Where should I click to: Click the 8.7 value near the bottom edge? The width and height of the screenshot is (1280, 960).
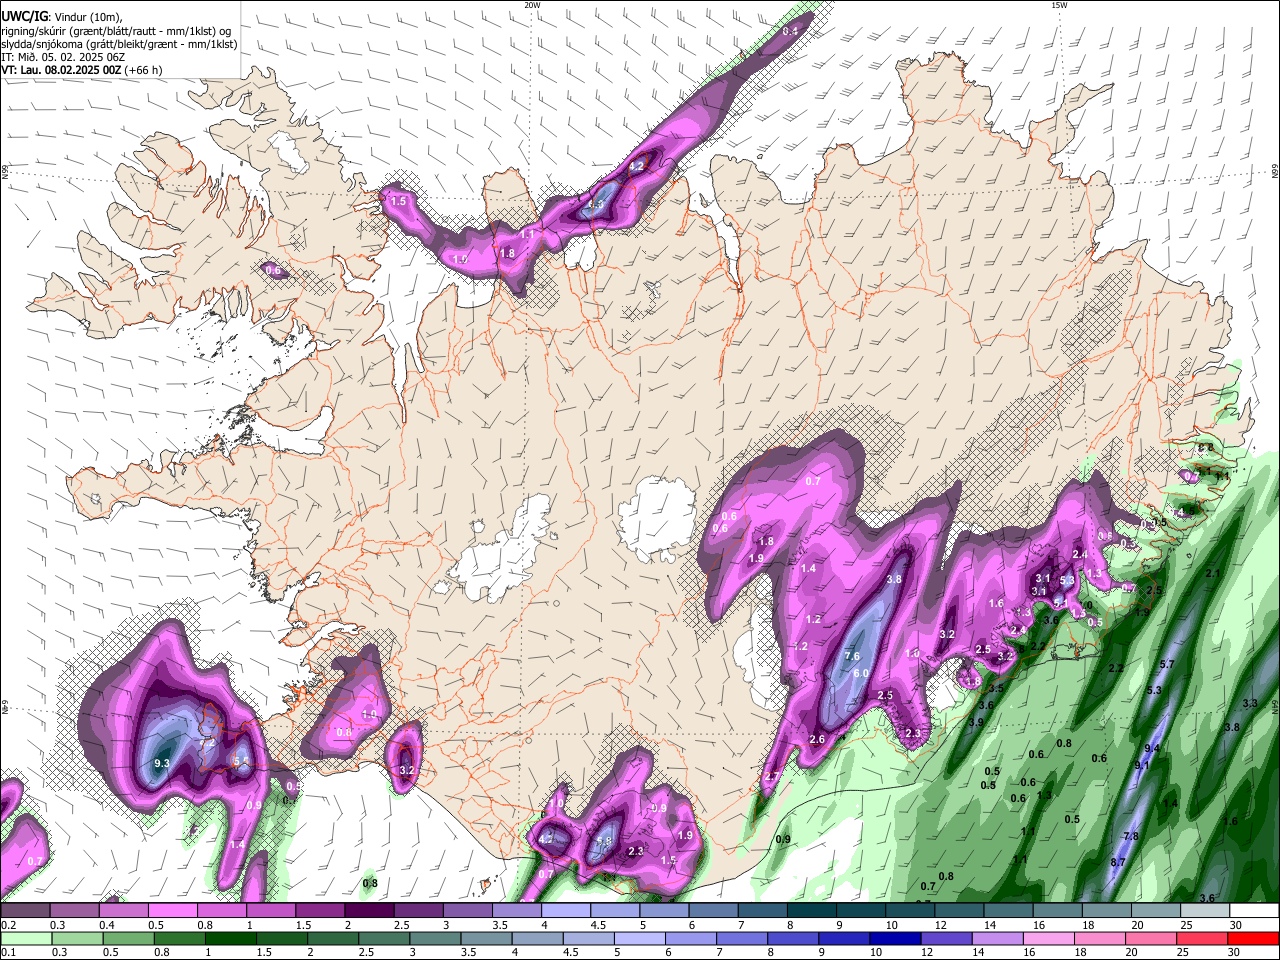pyautogui.click(x=1118, y=862)
